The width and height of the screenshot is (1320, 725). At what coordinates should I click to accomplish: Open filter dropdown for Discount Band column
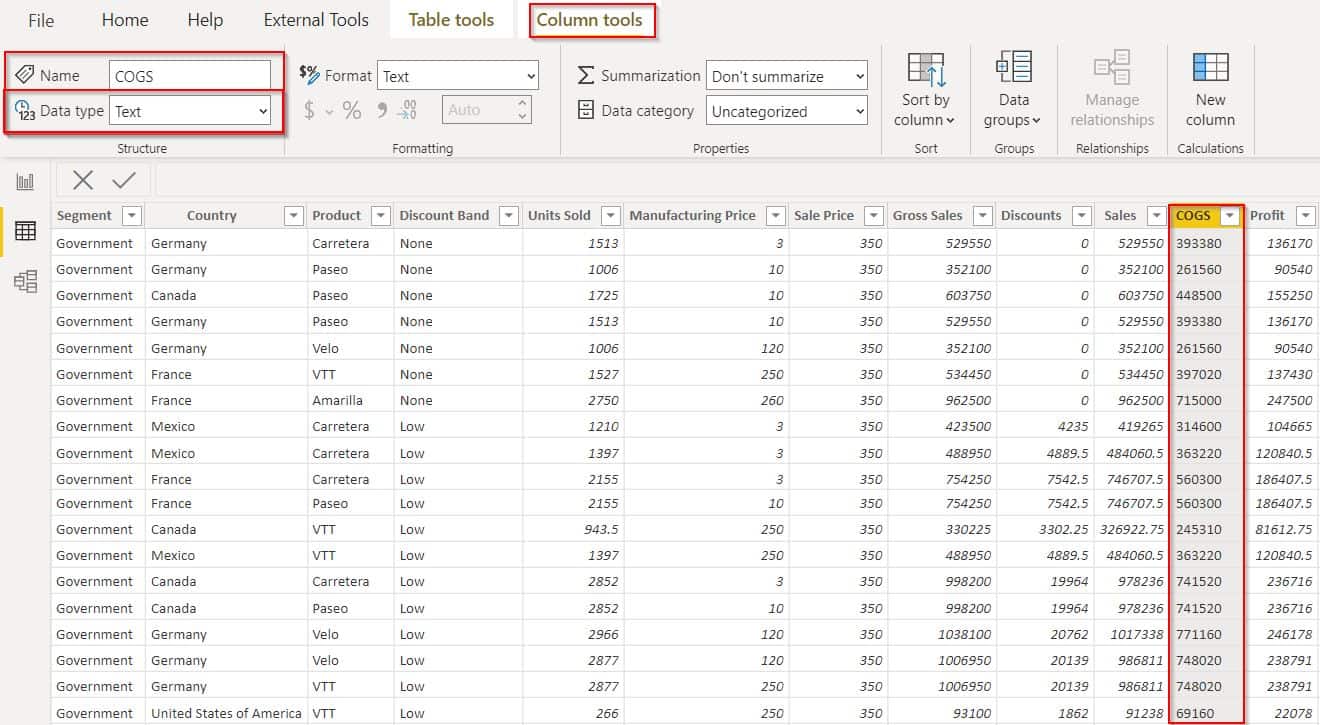tap(509, 216)
